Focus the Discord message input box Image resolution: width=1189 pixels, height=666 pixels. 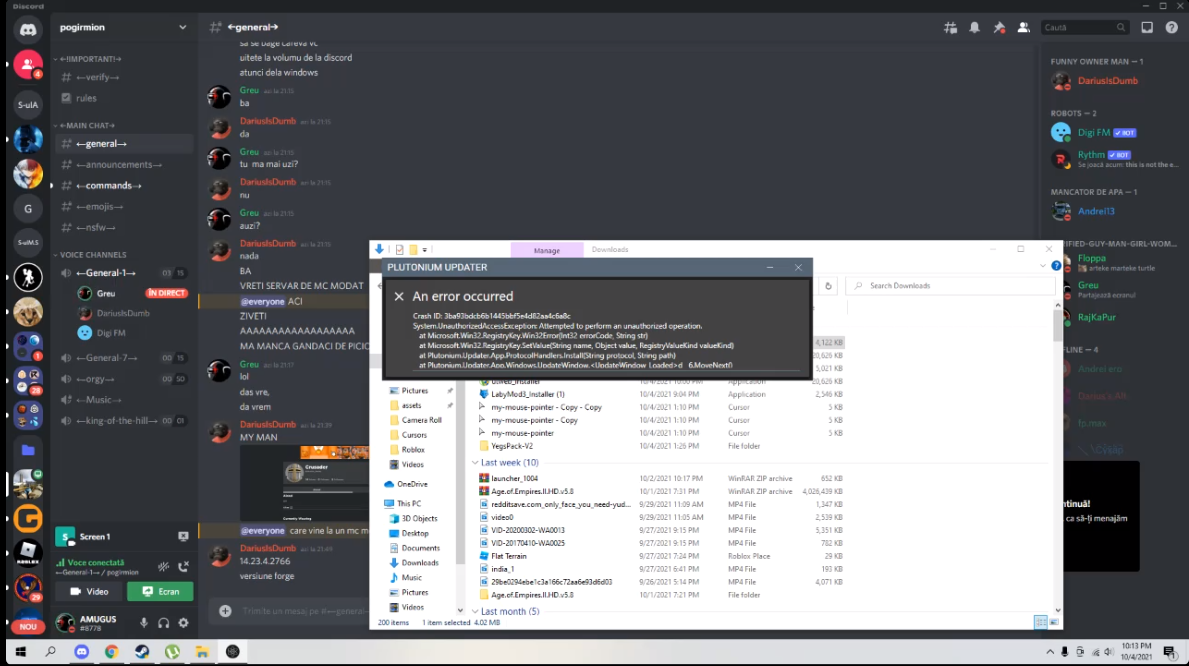pos(303,611)
